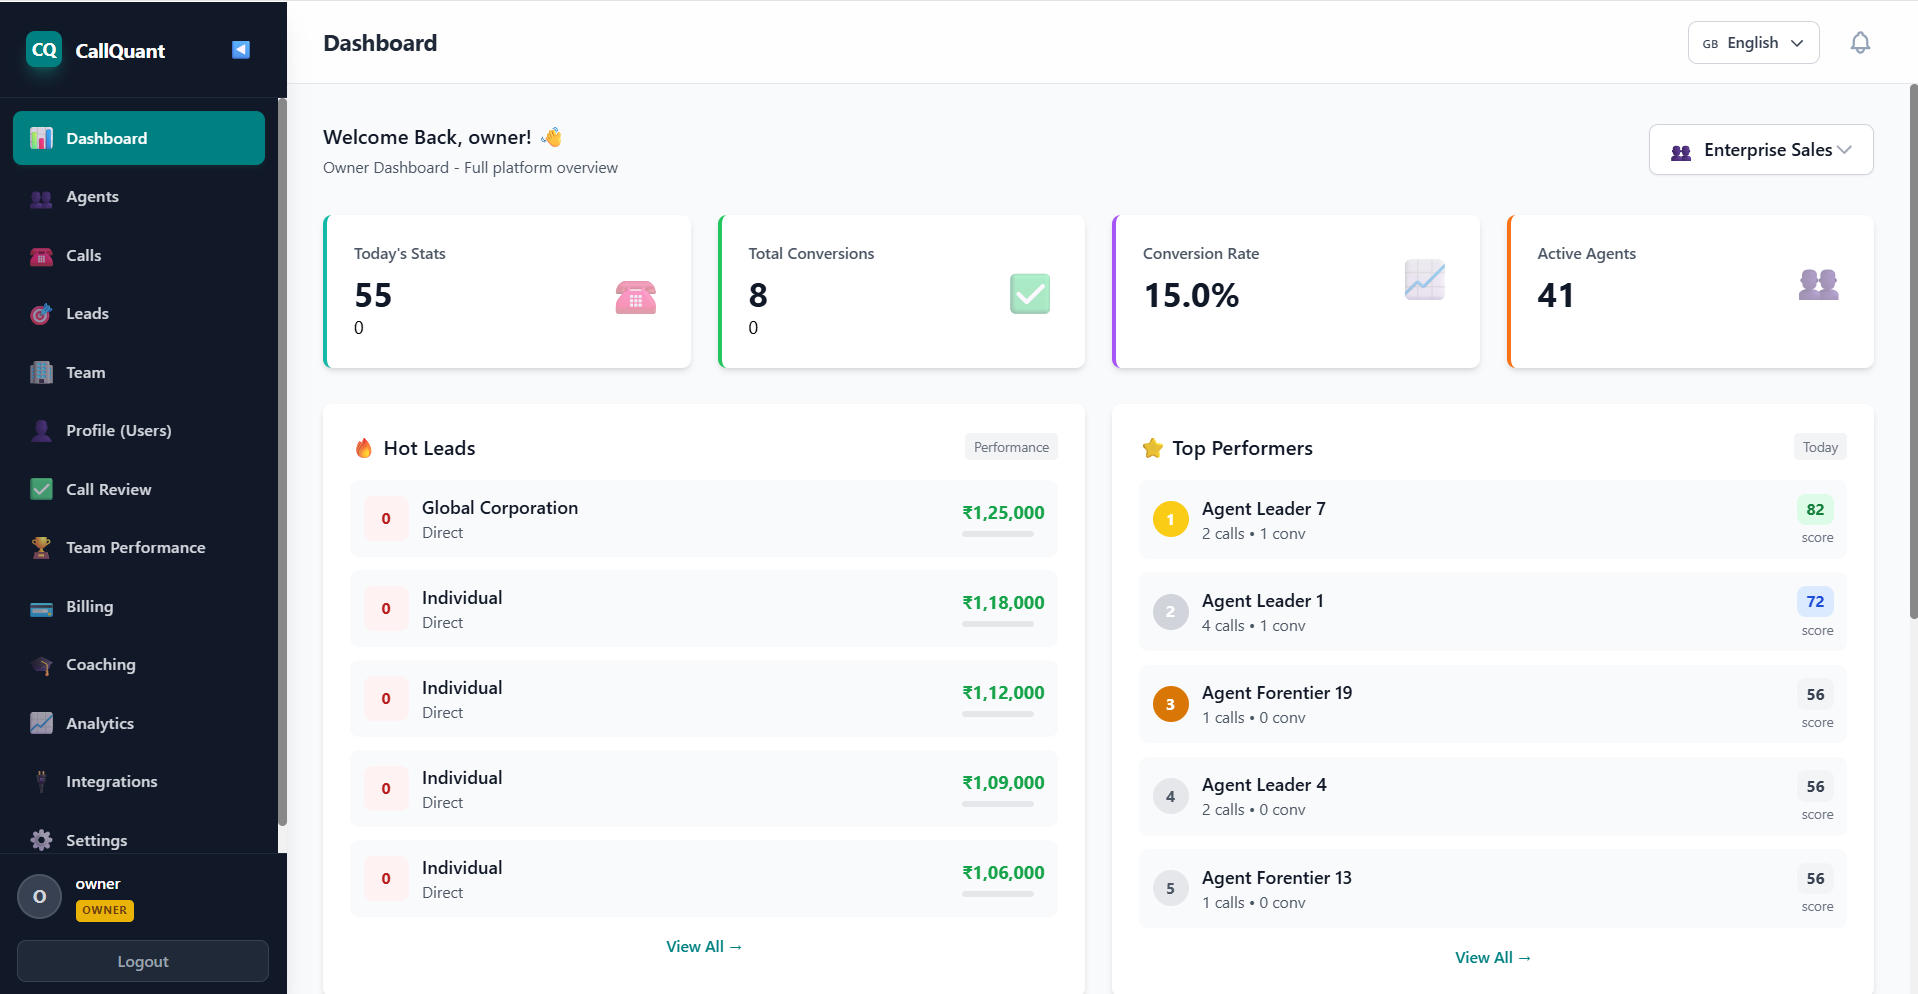This screenshot has width=1918, height=994.
Task: Select the Agents icon in the sidebar
Action: 41,197
